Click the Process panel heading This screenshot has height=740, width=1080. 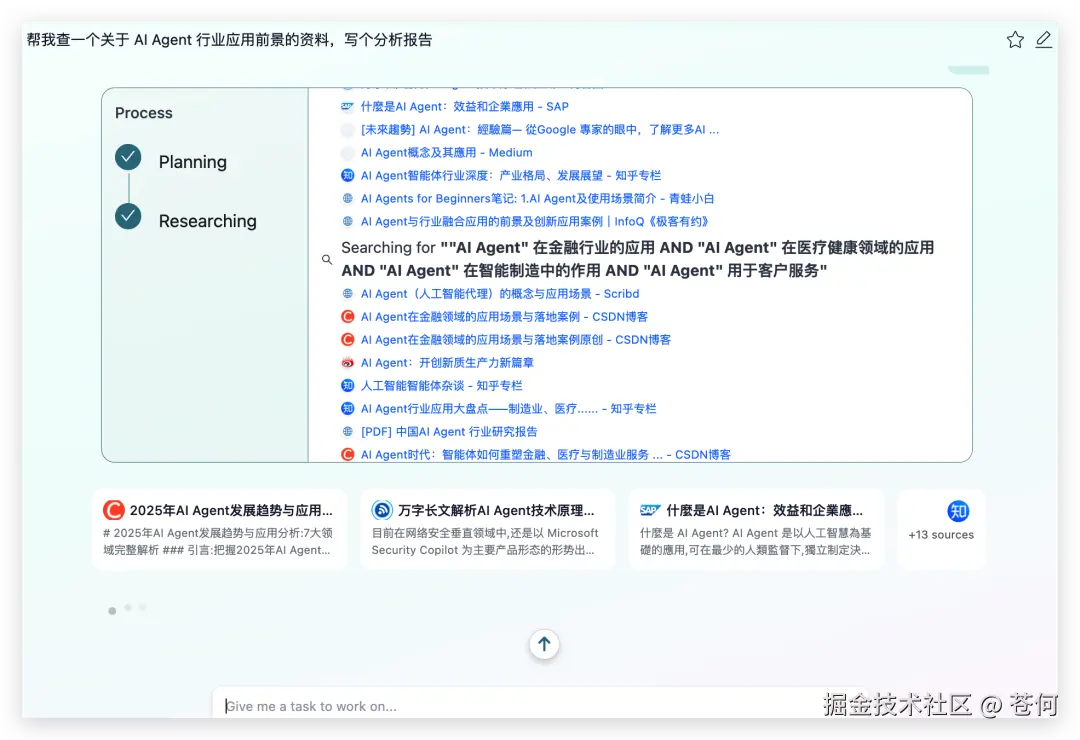(143, 113)
